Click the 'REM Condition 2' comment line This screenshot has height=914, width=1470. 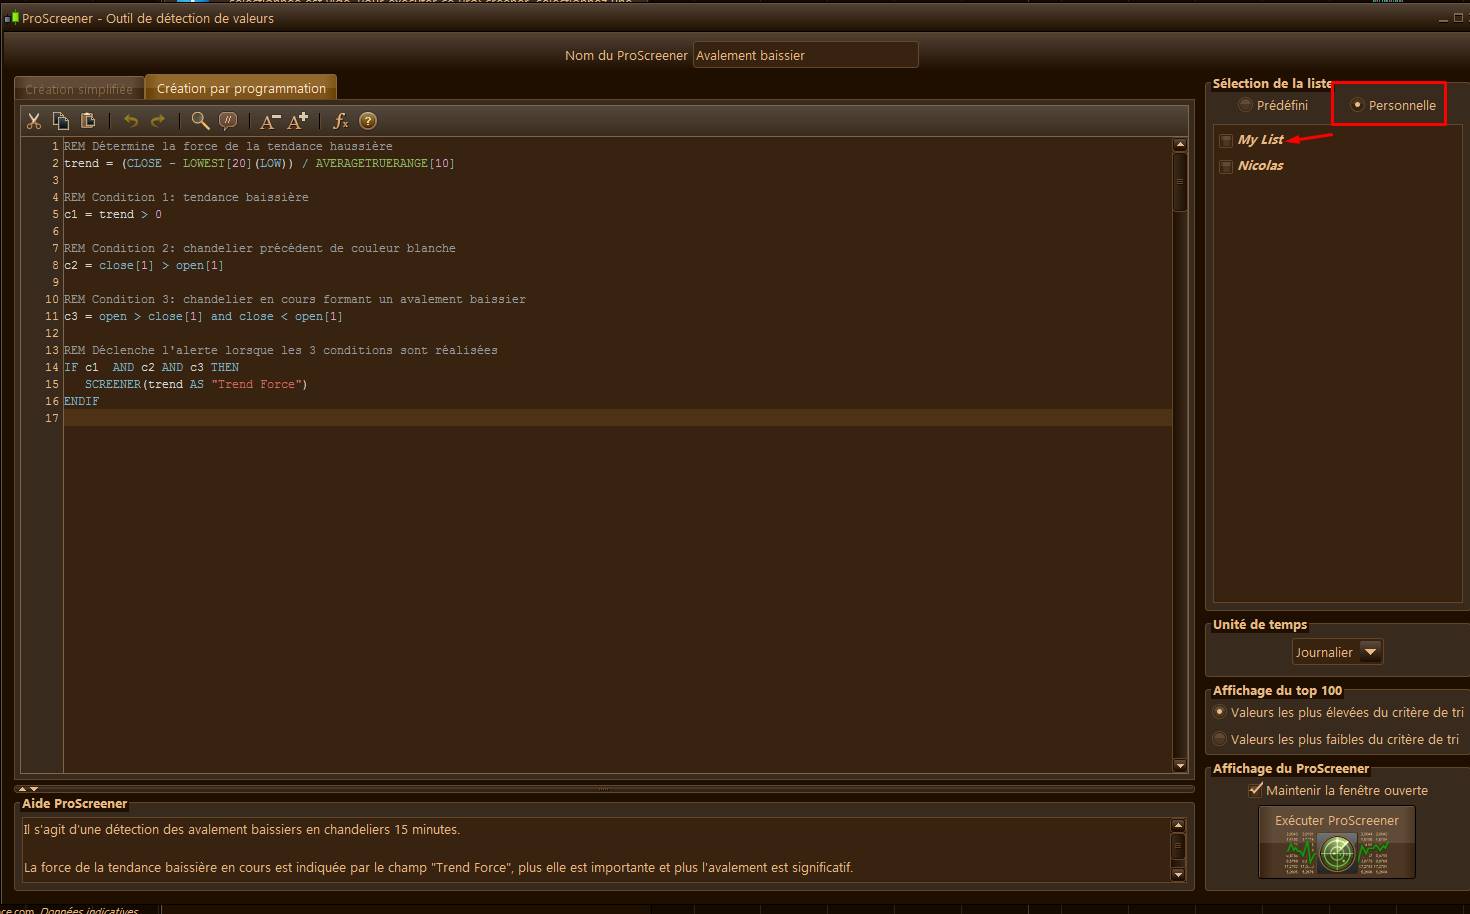tap(260, 248)
